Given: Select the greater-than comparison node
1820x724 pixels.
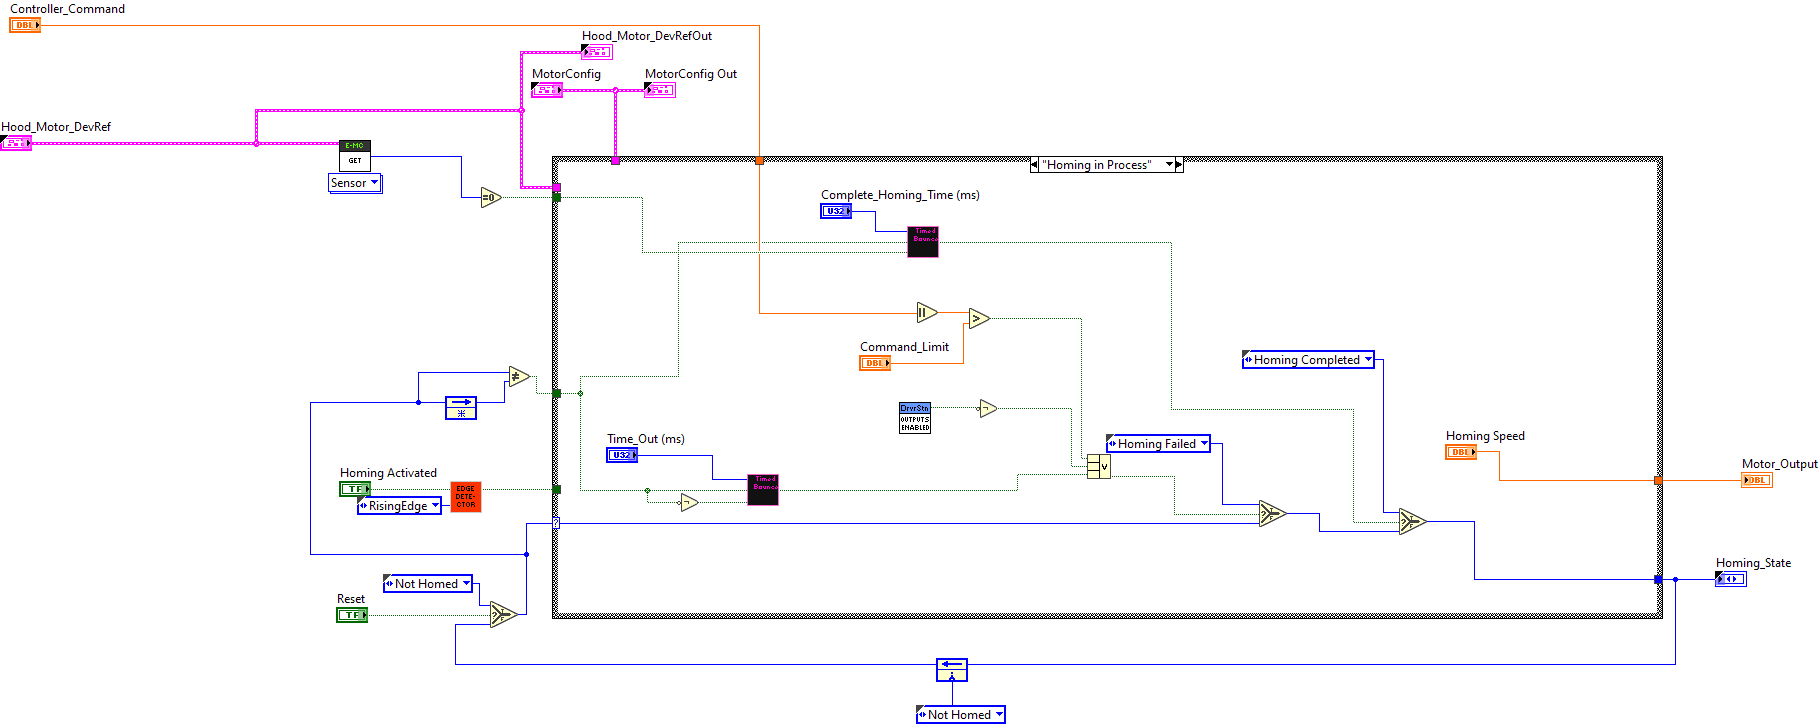Looking at the screenshot, I should [978, 319].
